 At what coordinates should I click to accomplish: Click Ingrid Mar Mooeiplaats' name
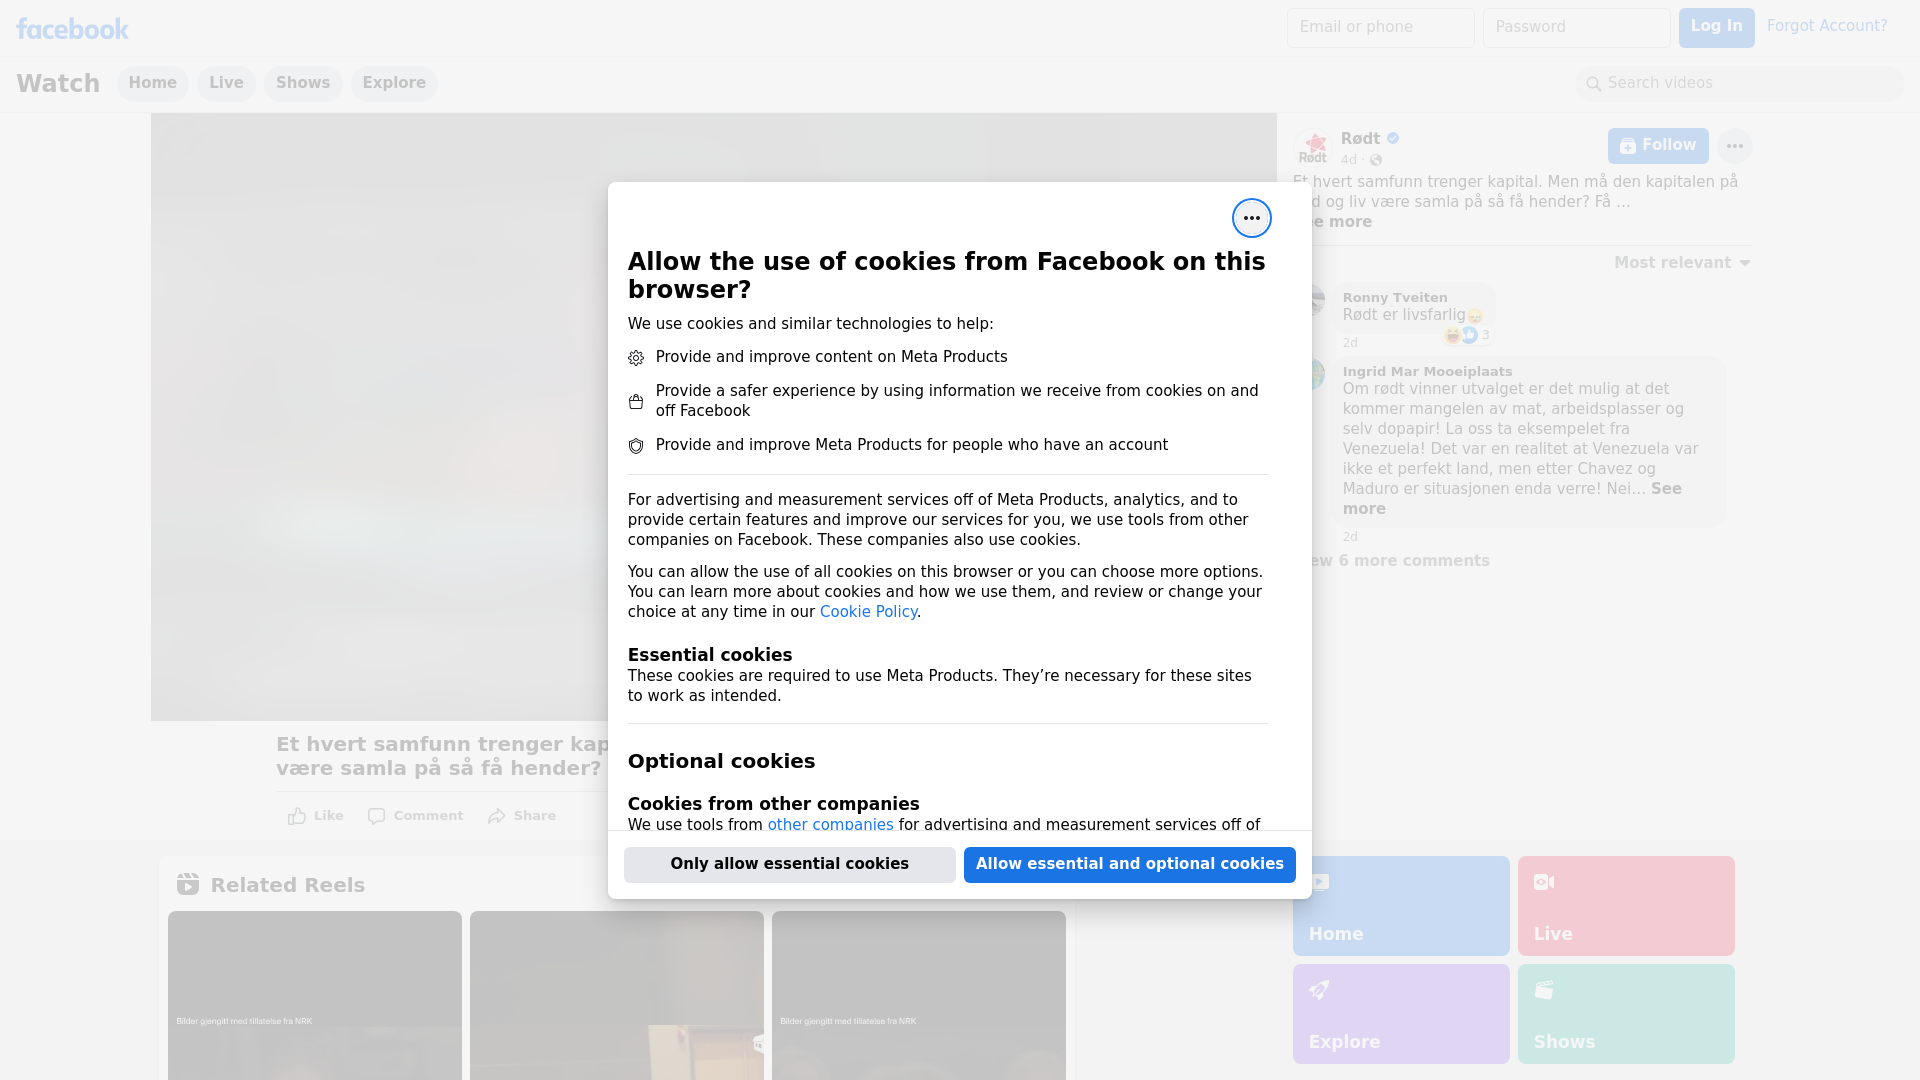coord(1427,372)
